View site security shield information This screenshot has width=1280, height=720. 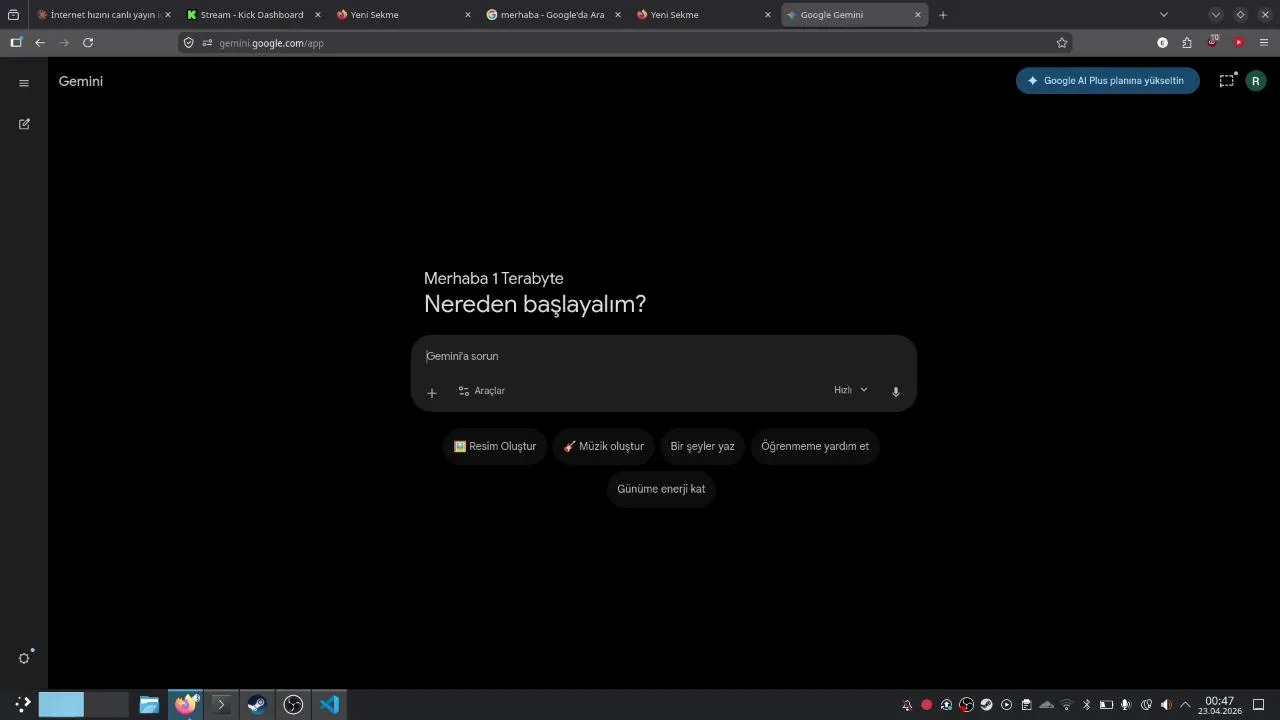[188, 43]
